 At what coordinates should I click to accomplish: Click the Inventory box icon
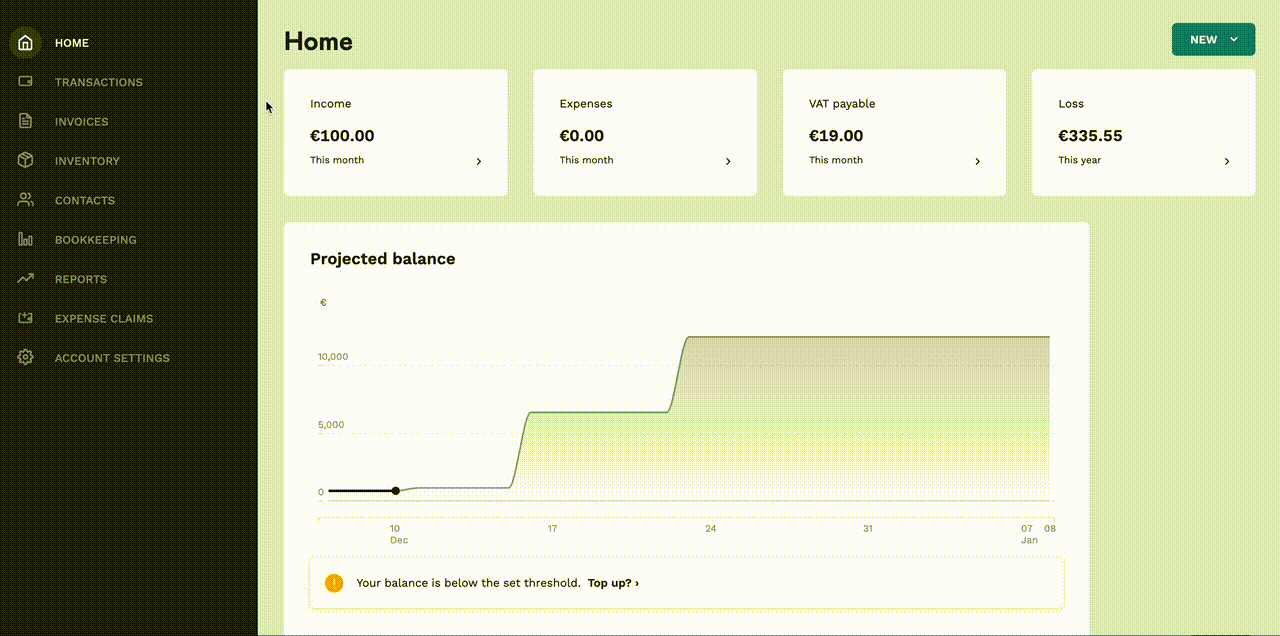(x=25, y=160)
